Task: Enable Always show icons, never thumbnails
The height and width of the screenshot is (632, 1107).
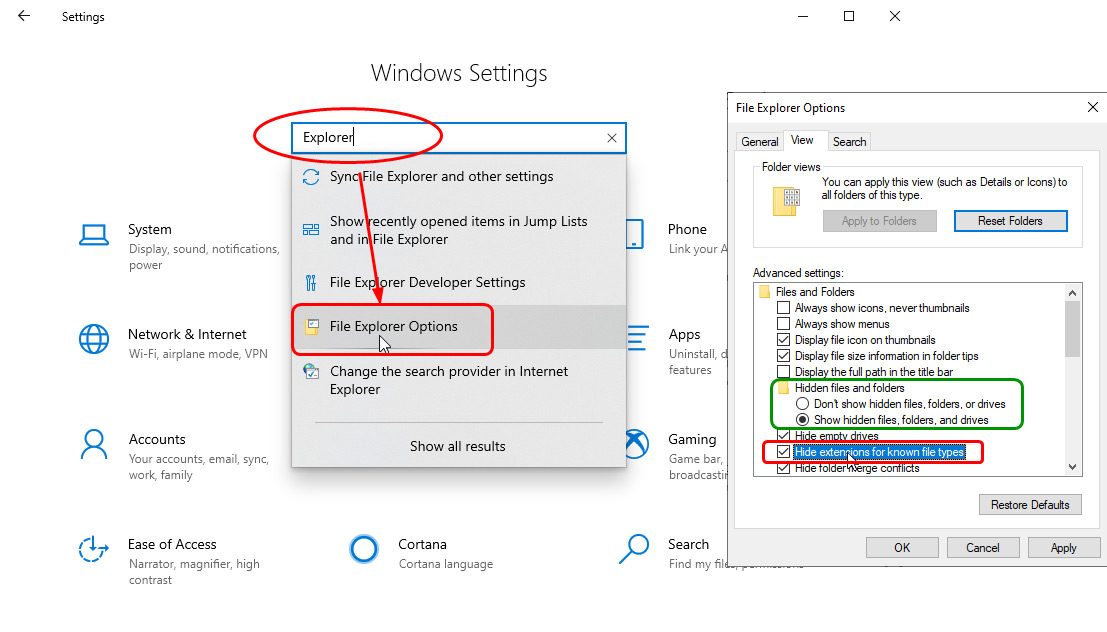Action: tap(784, 308)
